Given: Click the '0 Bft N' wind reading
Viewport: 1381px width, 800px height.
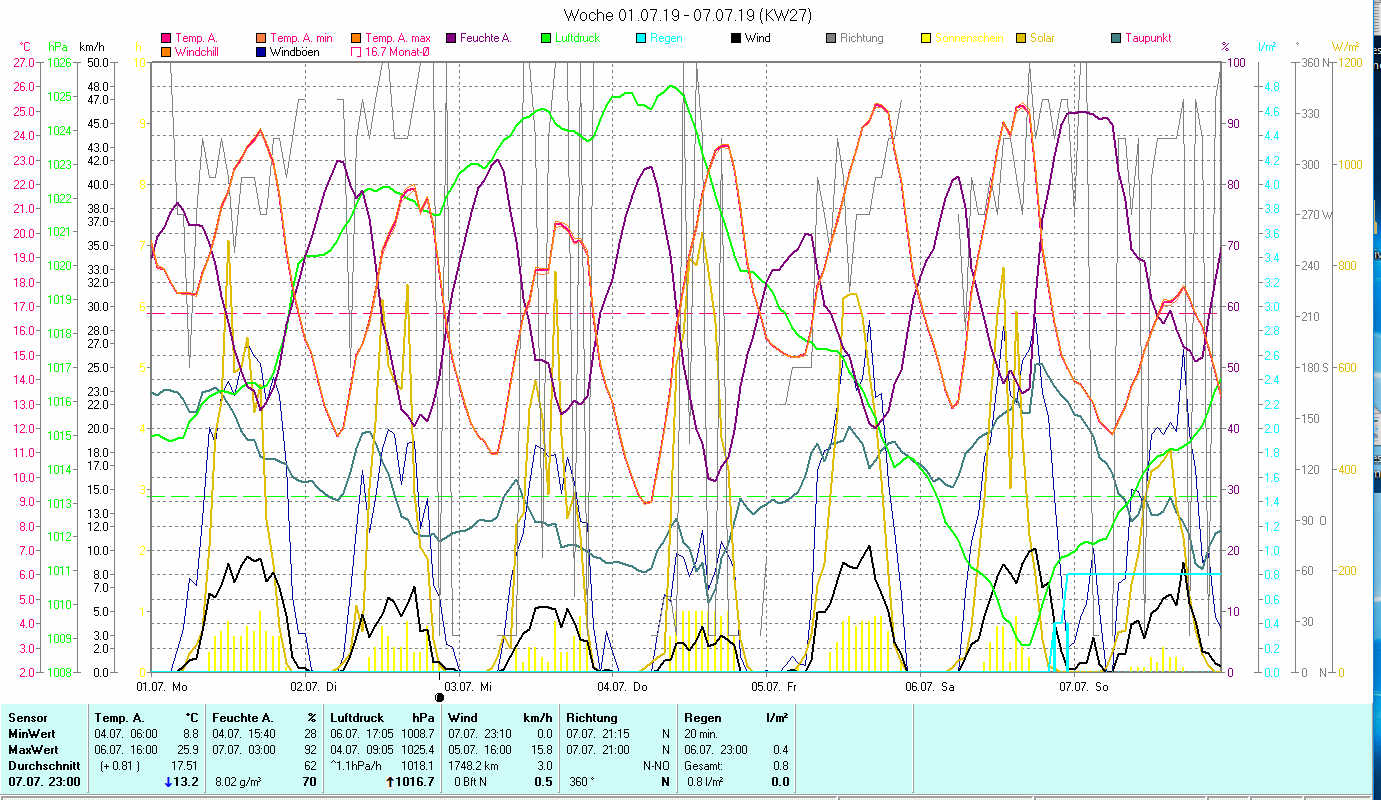Looking at the screenshot, I should (x=470, y=782).
